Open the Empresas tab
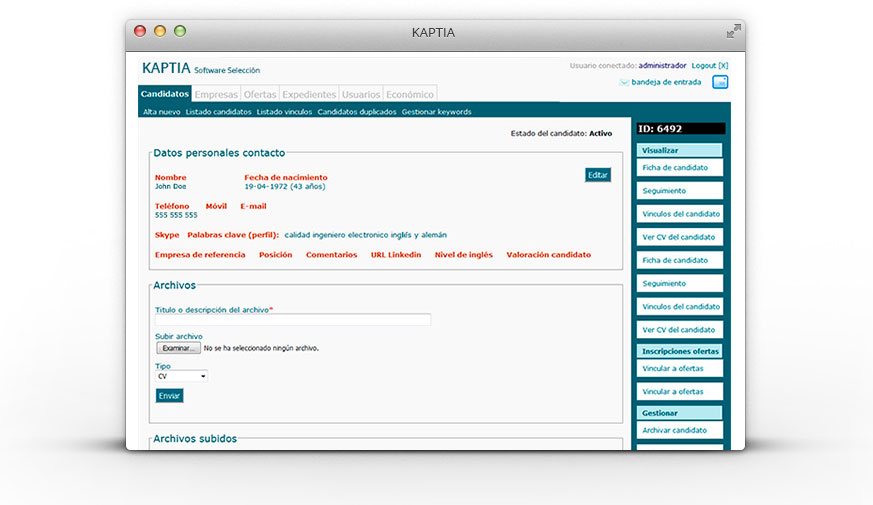The width and height of the screenshot is (873, 505). tap(216, 94)
